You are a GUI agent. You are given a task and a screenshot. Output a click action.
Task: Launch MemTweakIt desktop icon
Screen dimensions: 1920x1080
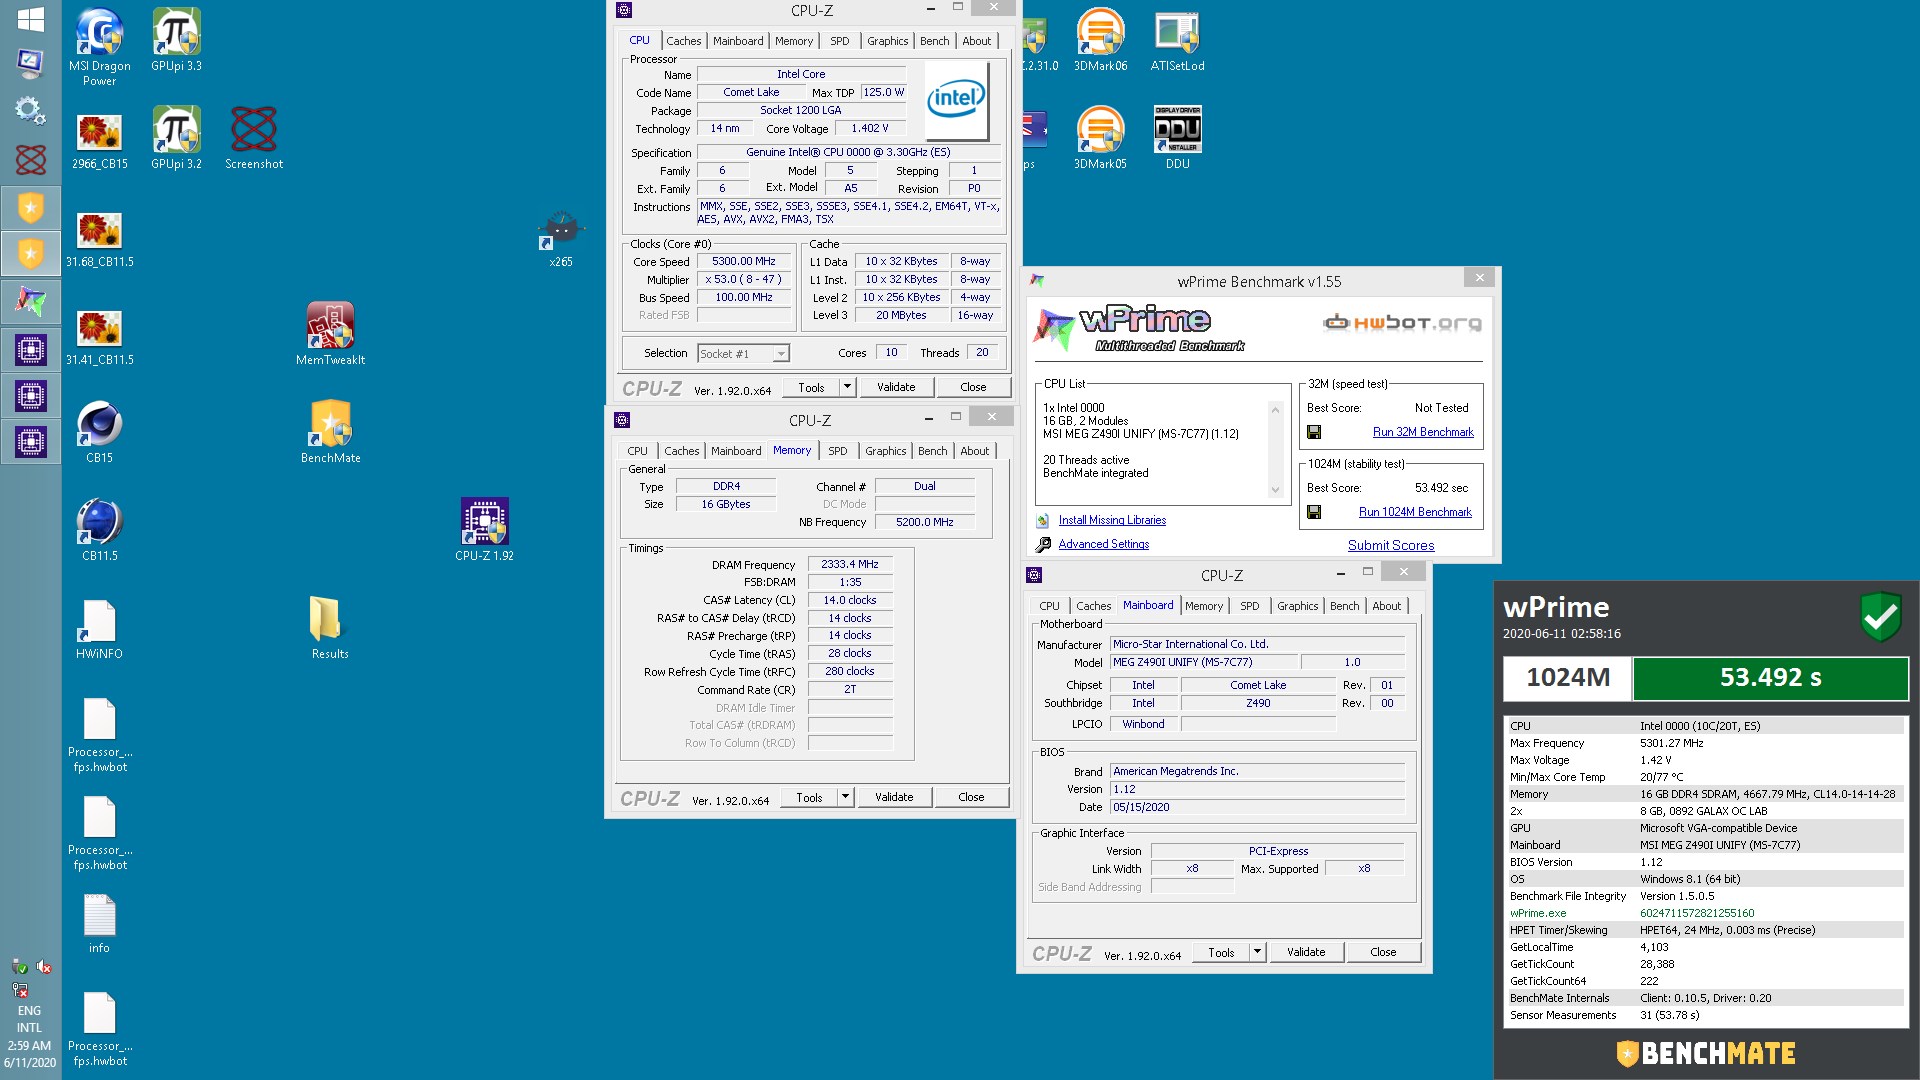(x=330, y=334)
